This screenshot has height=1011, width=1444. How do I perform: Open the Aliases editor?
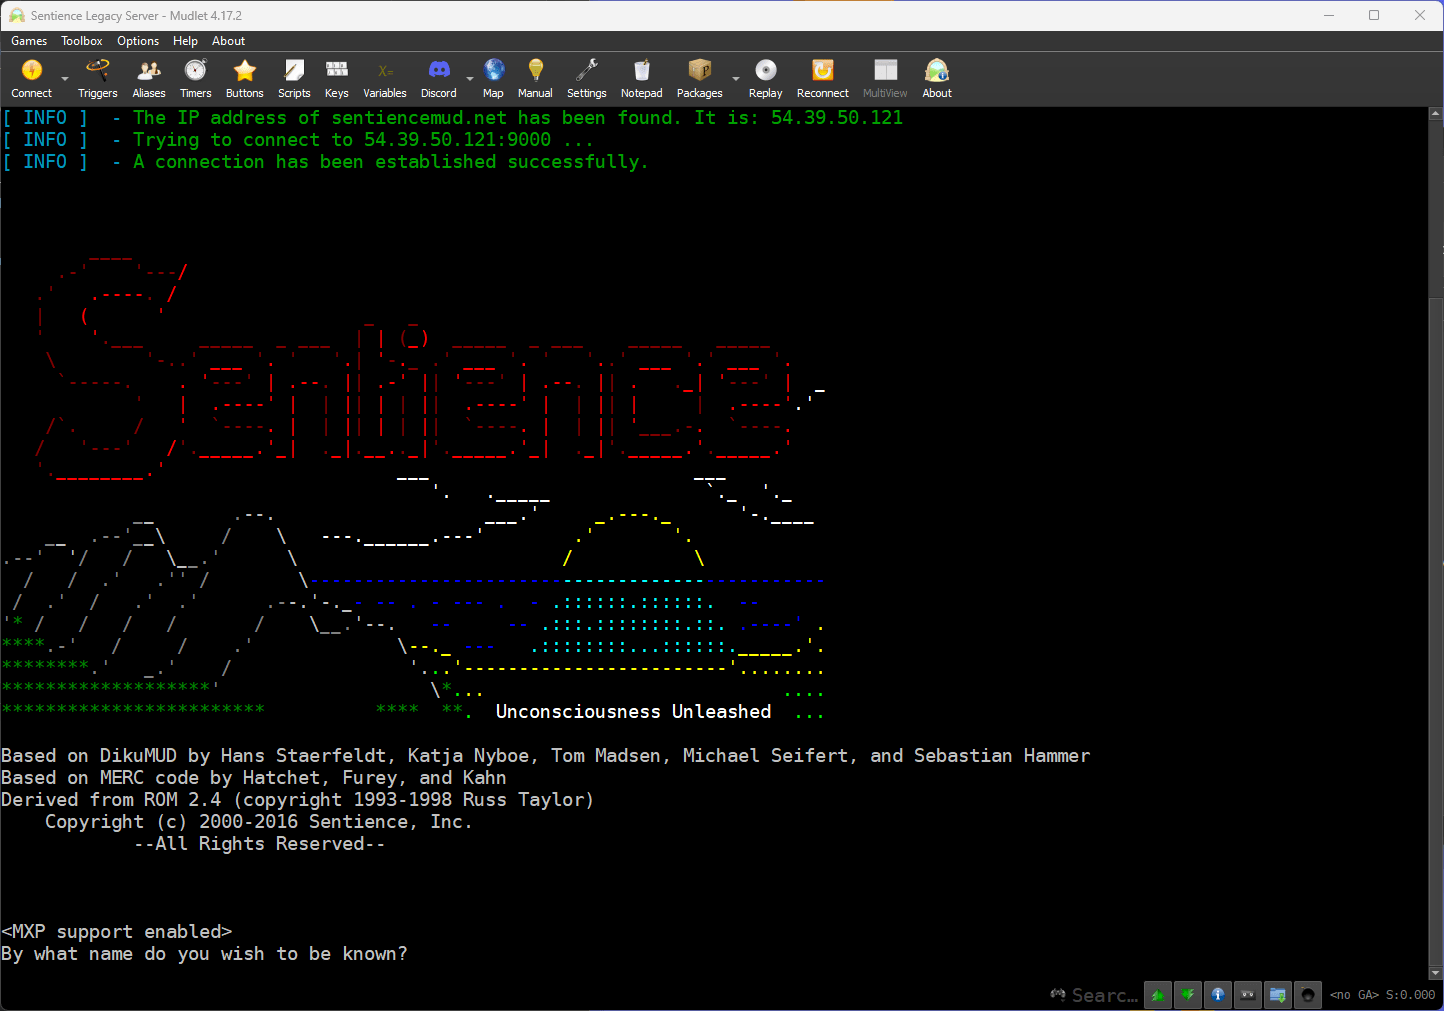pos(149,78)
